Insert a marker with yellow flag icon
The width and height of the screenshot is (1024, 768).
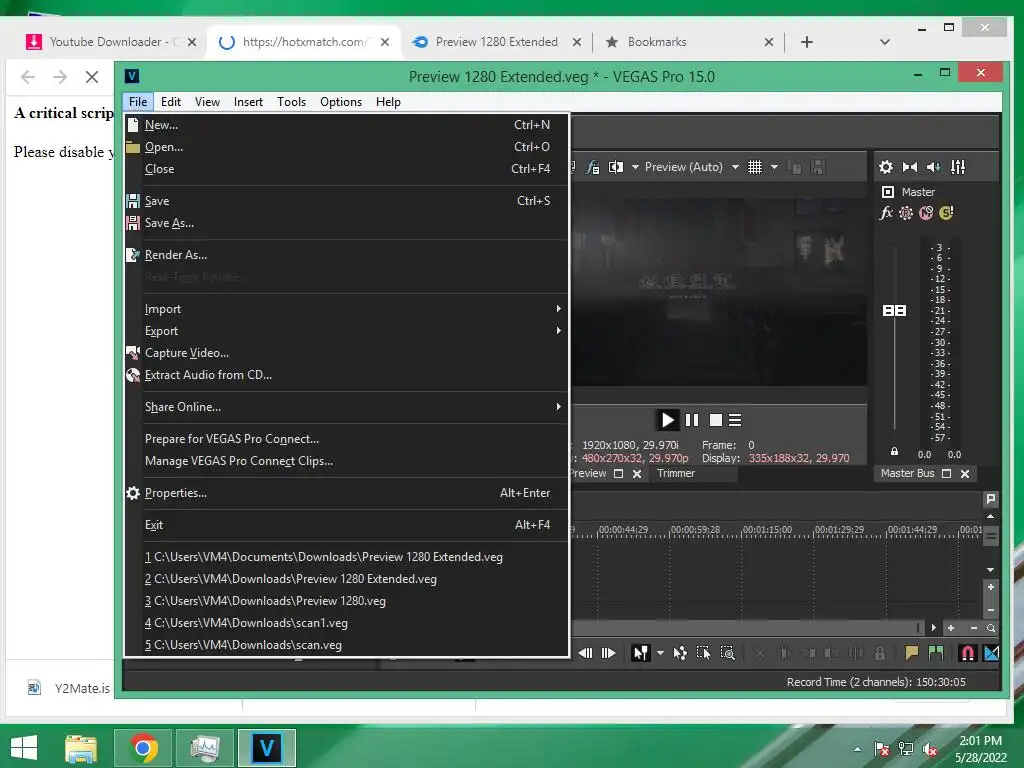[912, 653]
